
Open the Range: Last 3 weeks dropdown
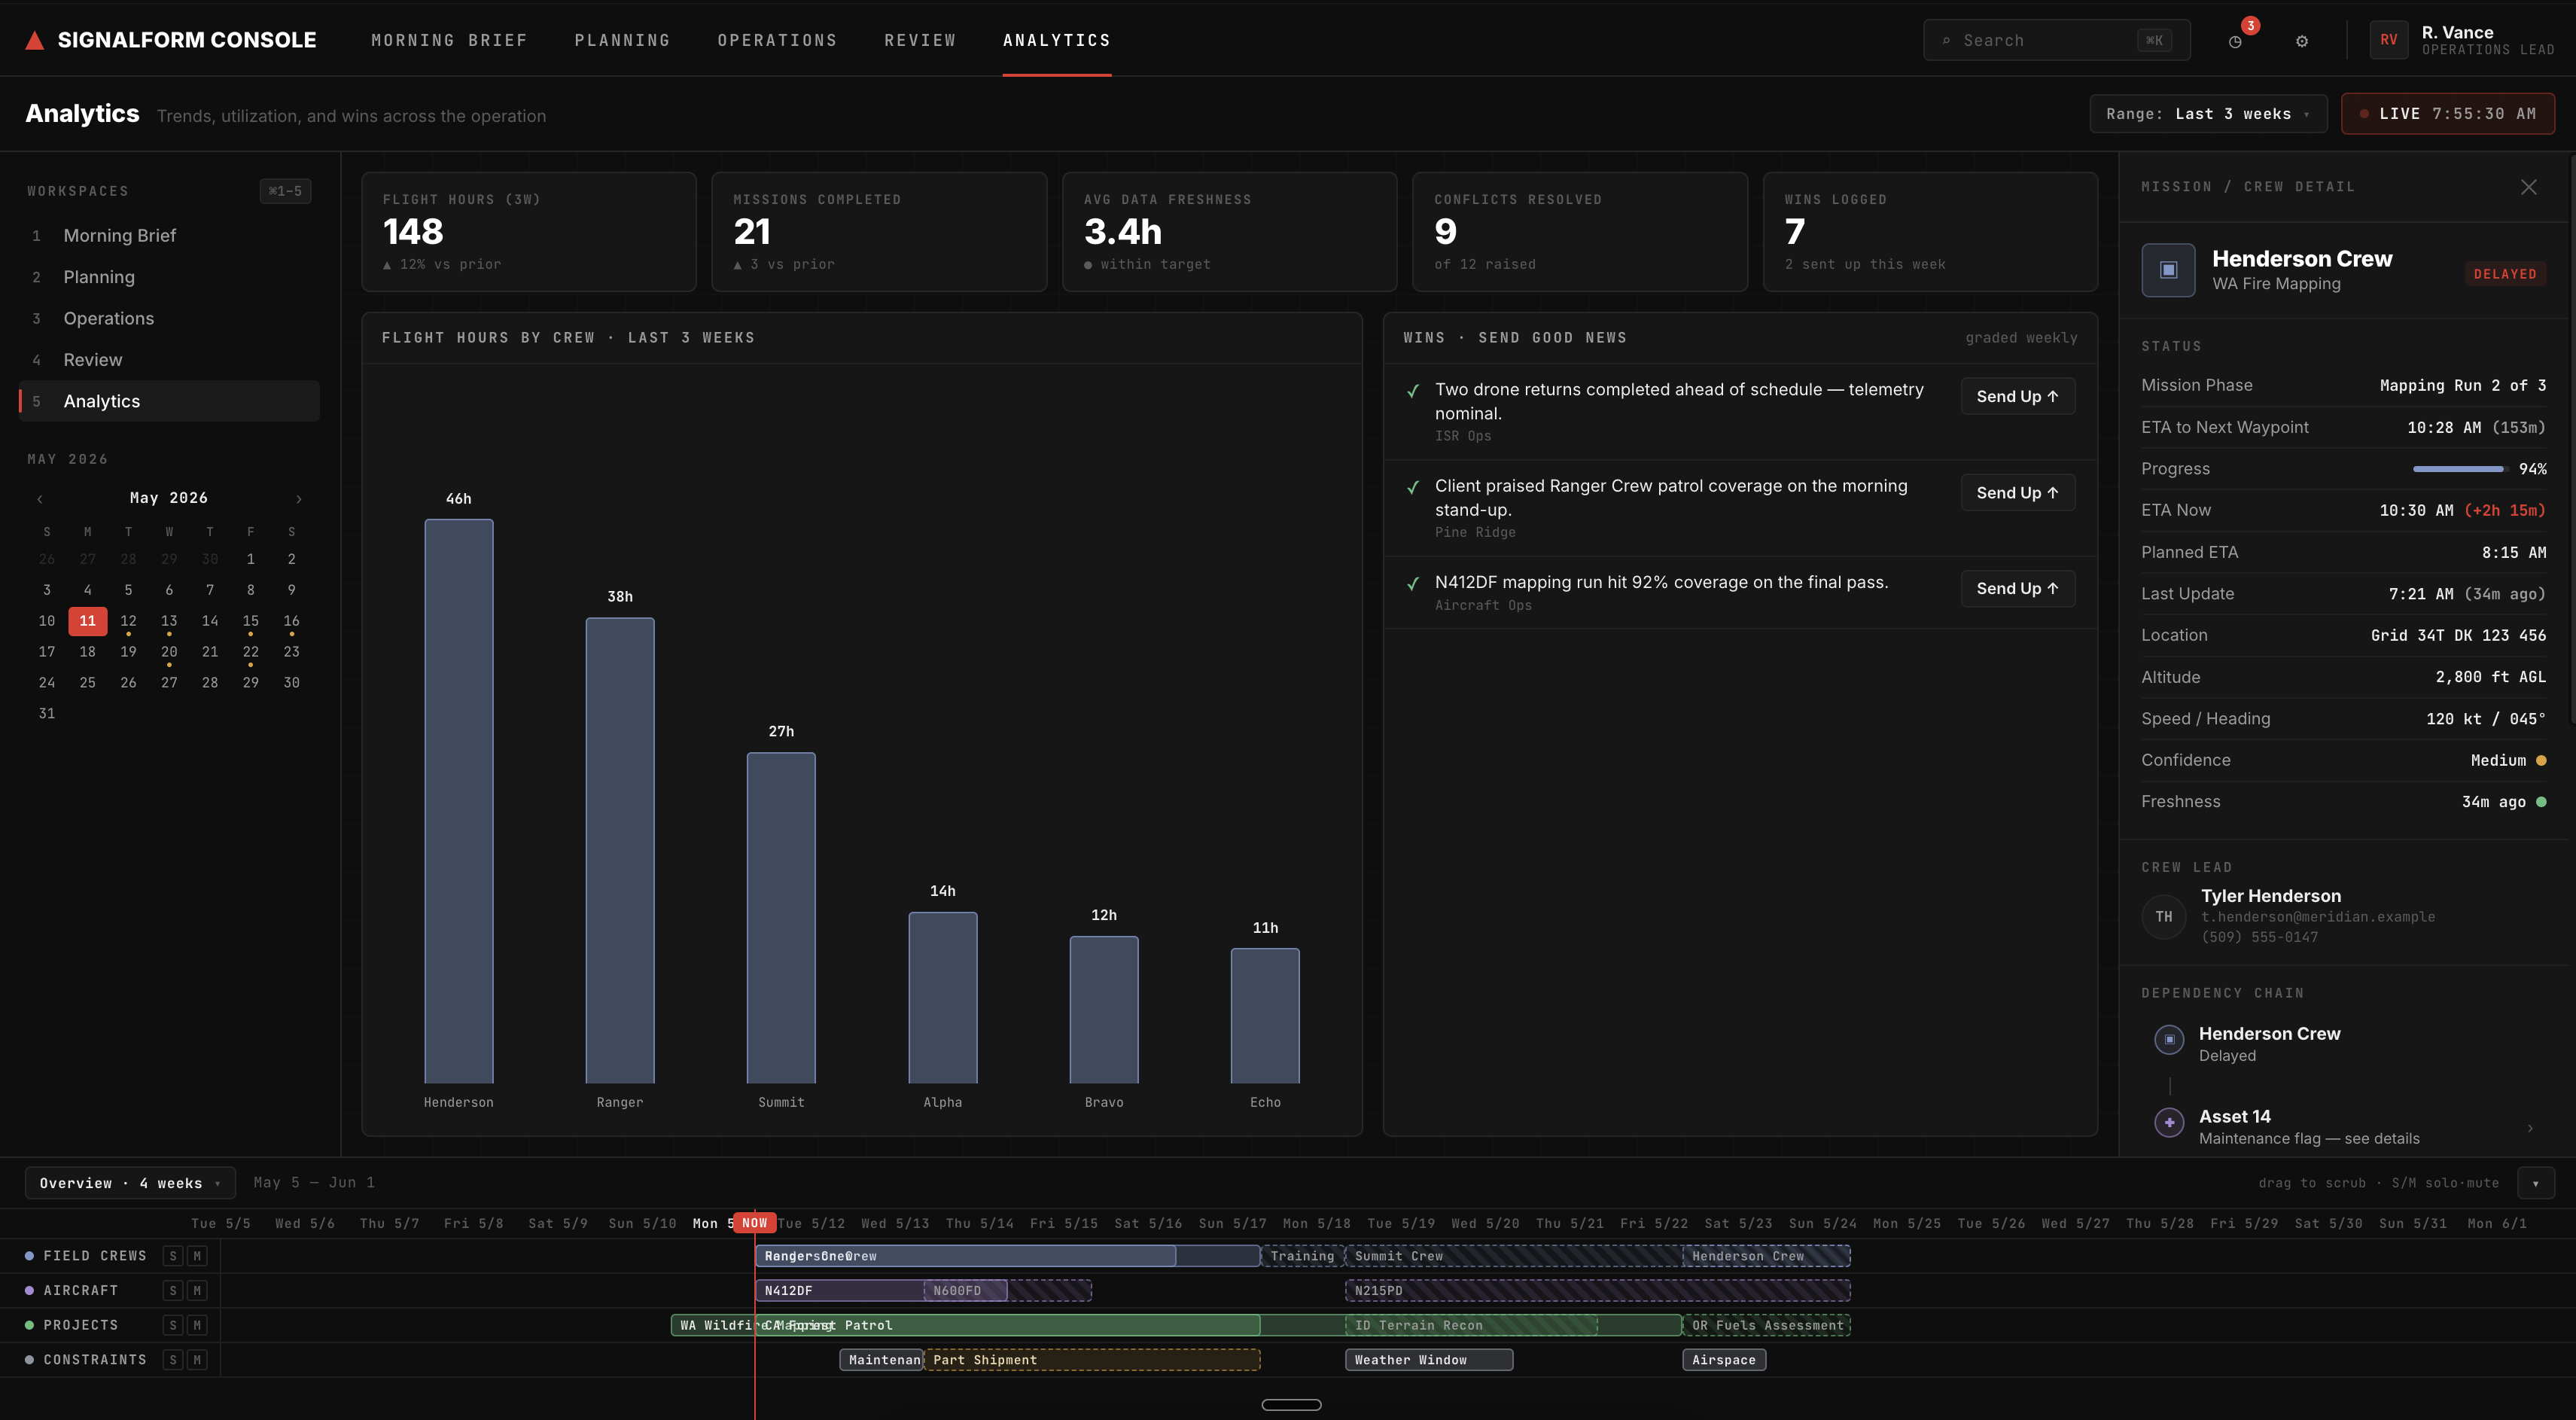tap(2208, 114)
